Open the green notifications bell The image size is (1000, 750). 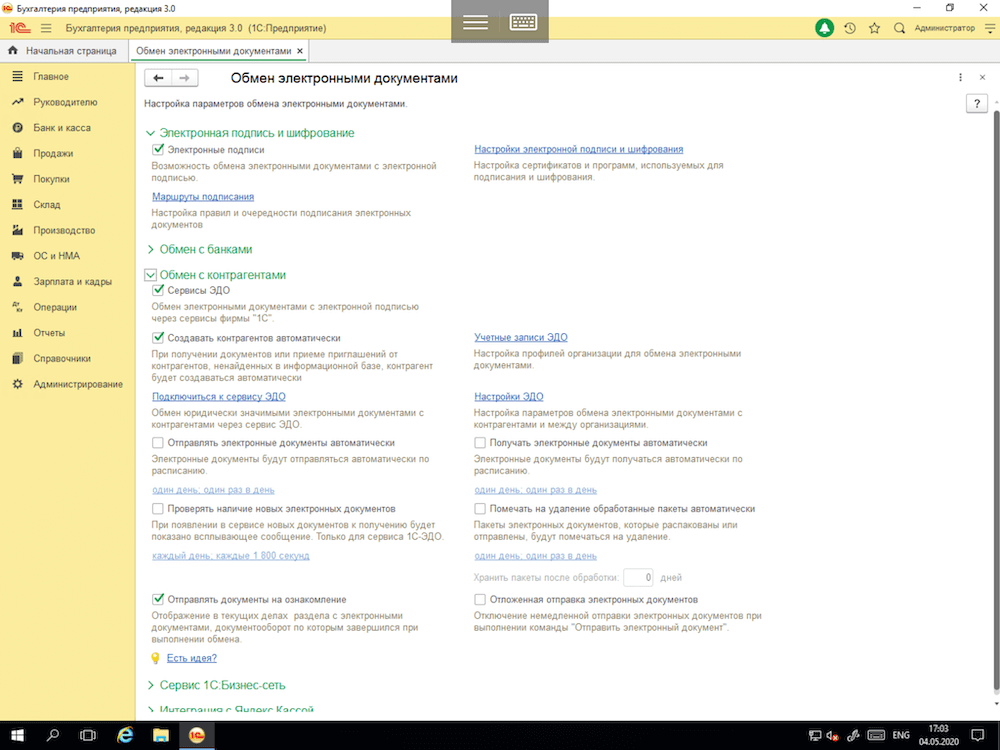(824, 28)
